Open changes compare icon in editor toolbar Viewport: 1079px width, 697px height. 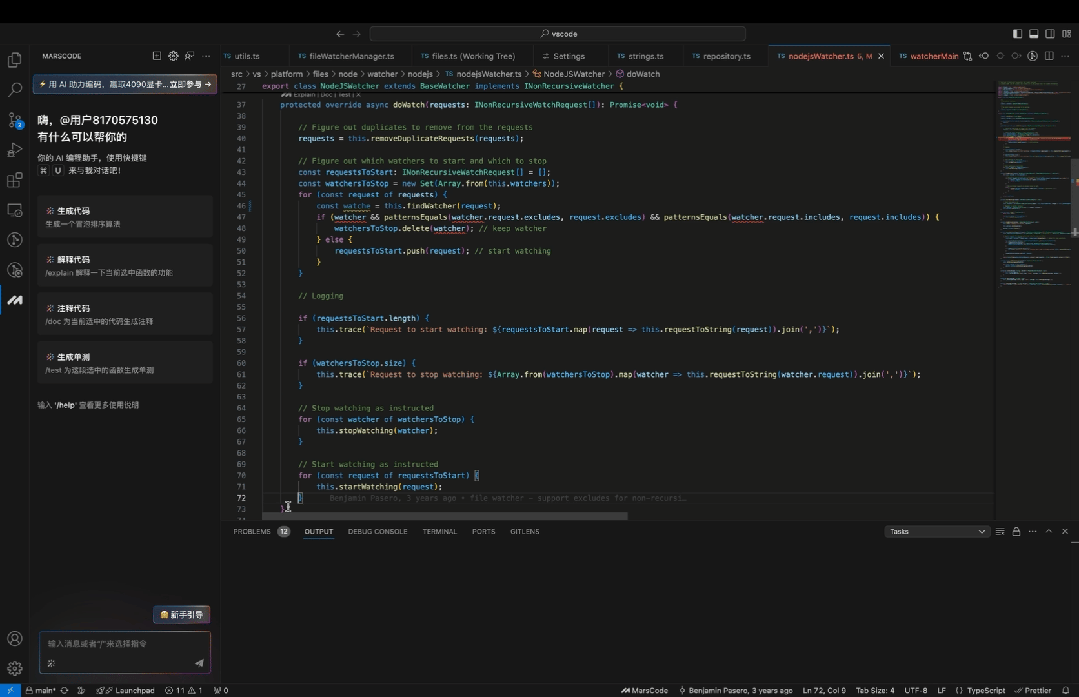968,56
